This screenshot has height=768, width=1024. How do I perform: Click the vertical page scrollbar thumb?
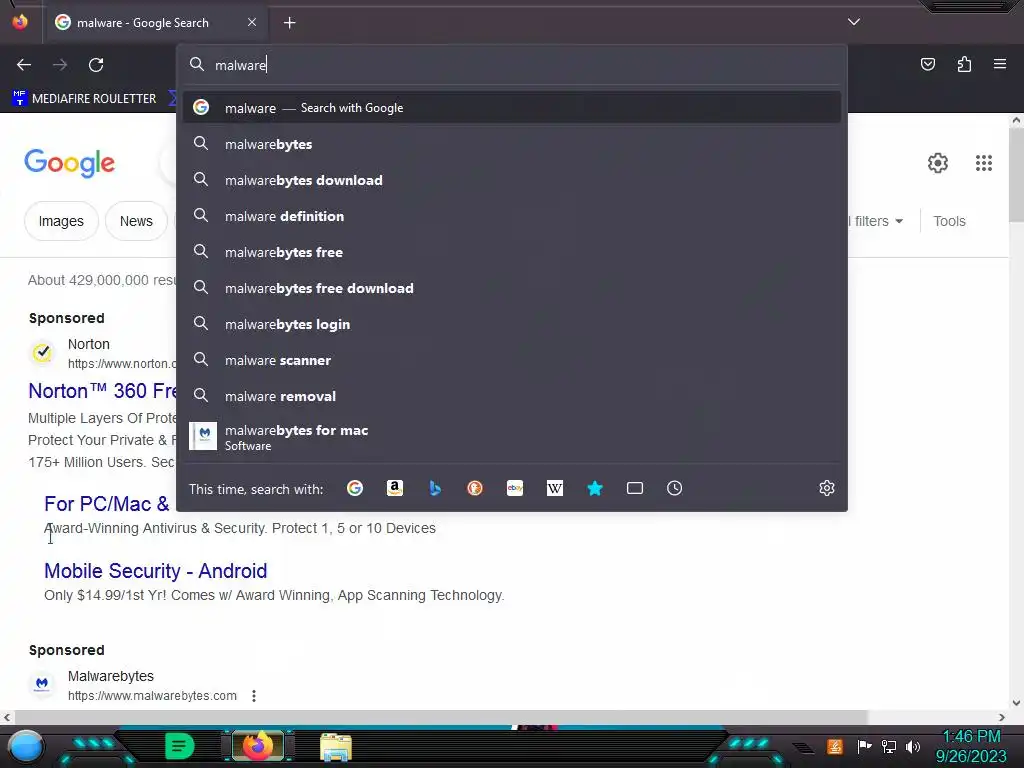(1016, 175)
